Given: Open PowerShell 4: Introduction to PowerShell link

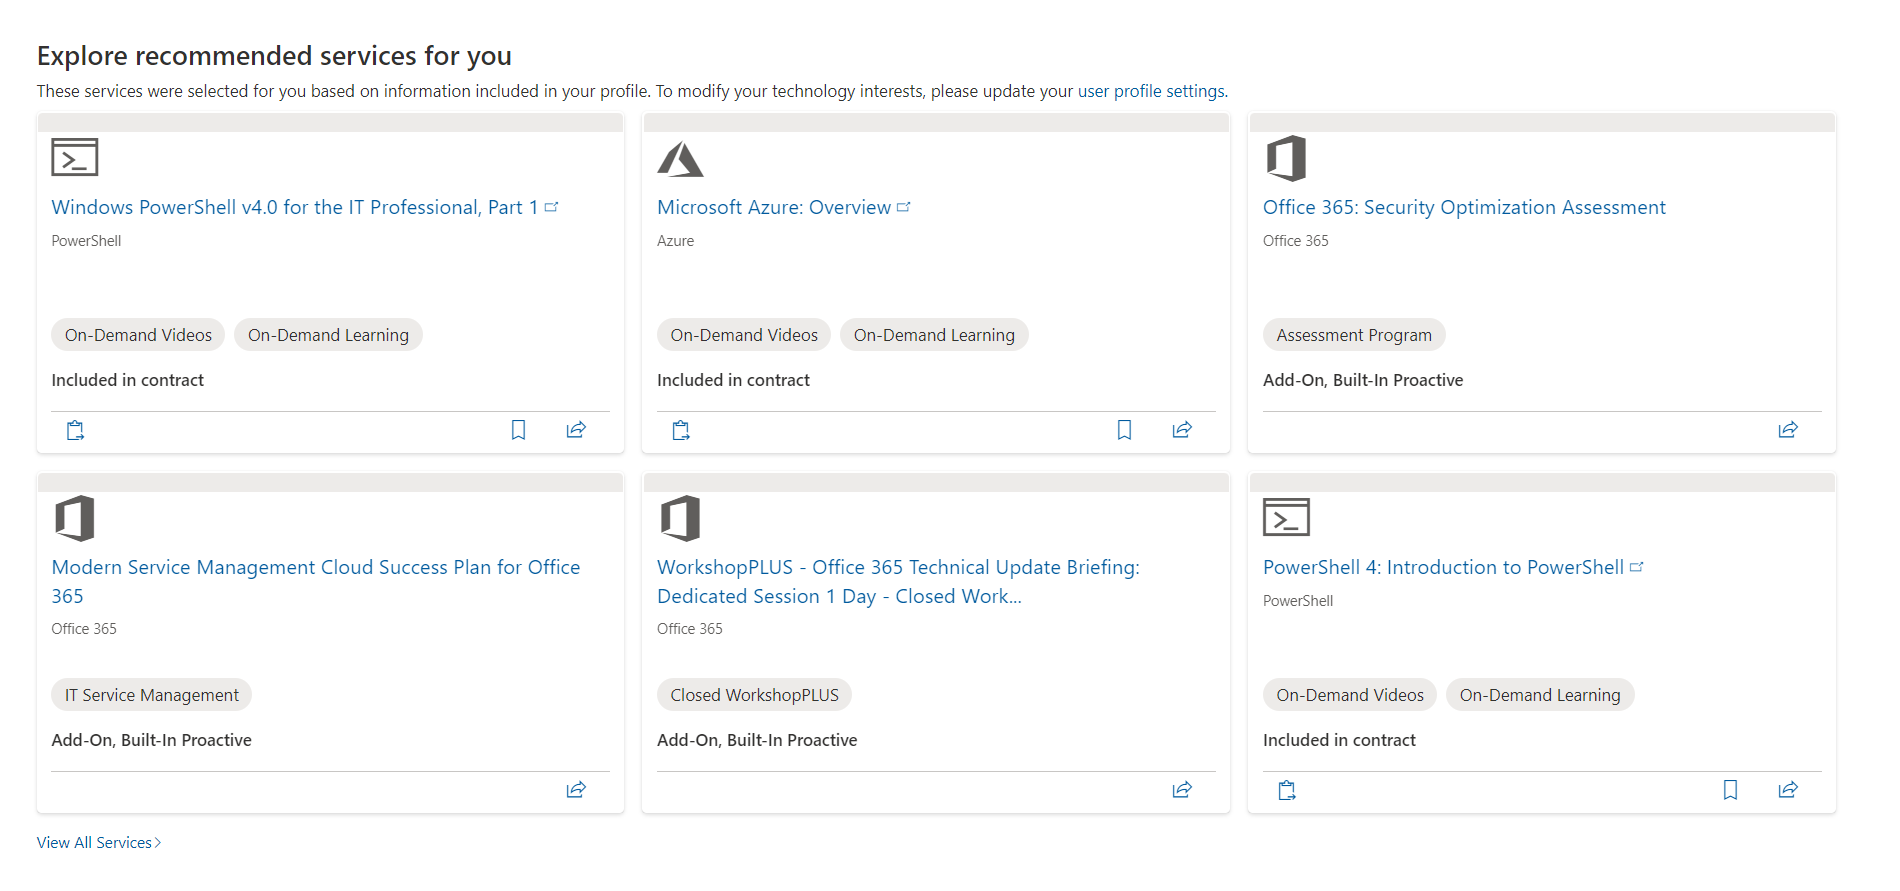Looking at the screenshot, I should pyautogui.click(x=1453, y=567).
